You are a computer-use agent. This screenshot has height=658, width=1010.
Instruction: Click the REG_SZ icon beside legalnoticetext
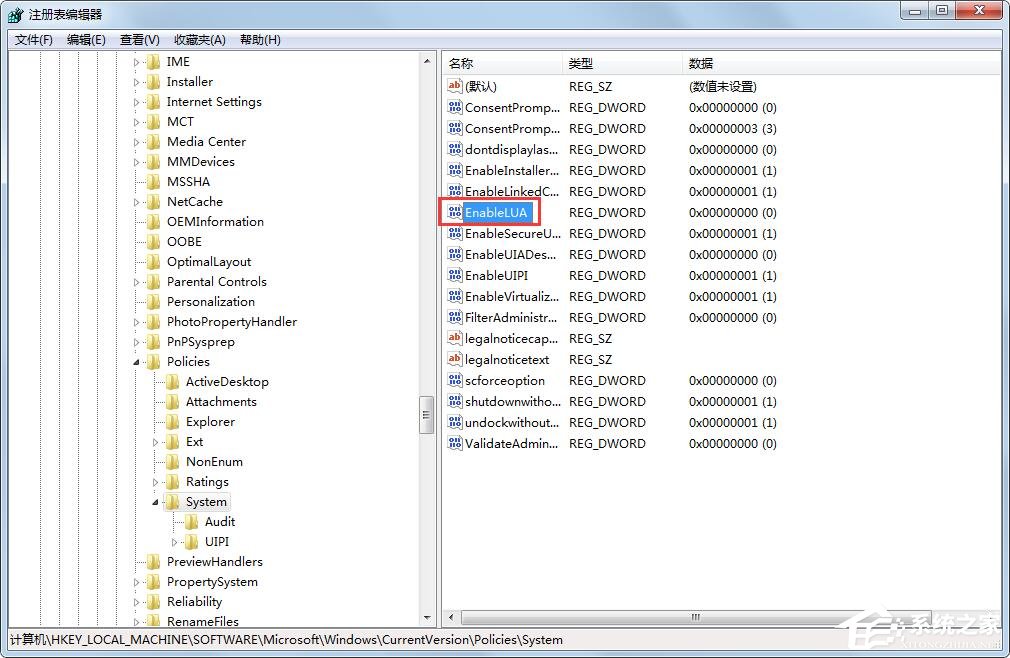[456, 359]
